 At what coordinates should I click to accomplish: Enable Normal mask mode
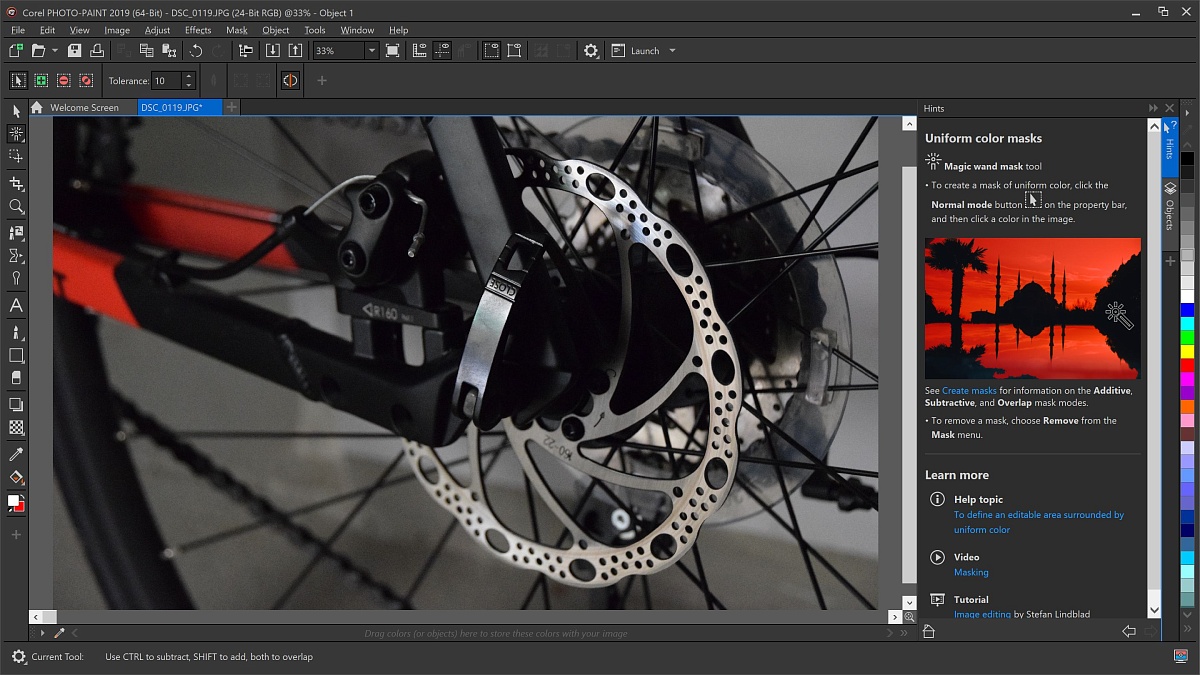click(18, 81)
